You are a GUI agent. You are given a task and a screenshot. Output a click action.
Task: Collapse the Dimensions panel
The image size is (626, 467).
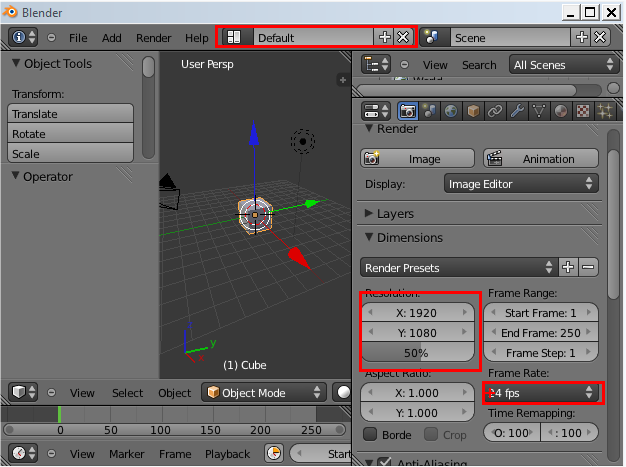(369, 237)
